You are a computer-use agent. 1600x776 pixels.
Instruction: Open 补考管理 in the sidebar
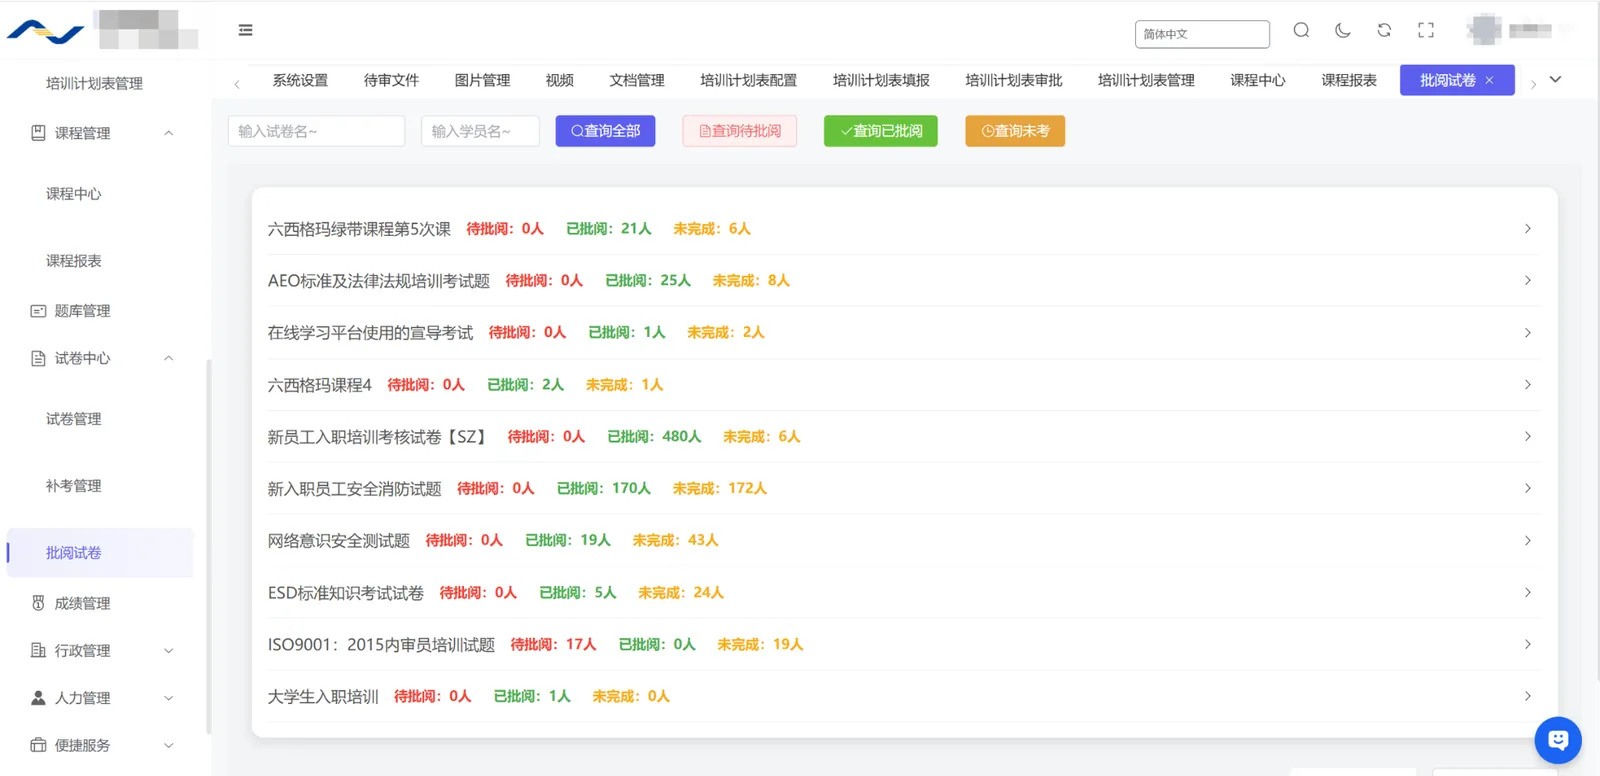74,486
